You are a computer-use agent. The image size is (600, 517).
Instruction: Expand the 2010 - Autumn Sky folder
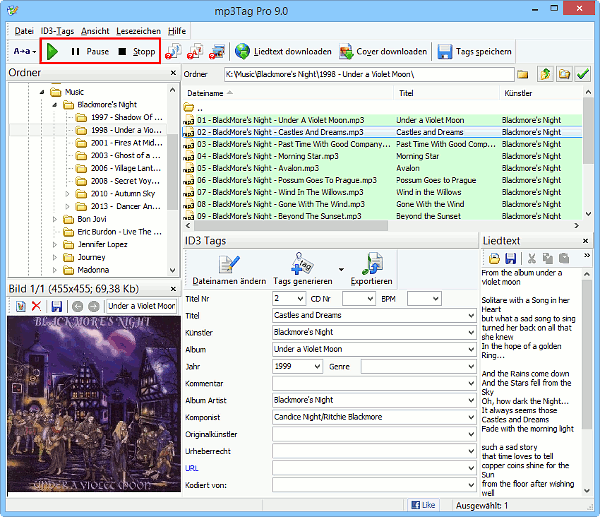pos(67,194)
